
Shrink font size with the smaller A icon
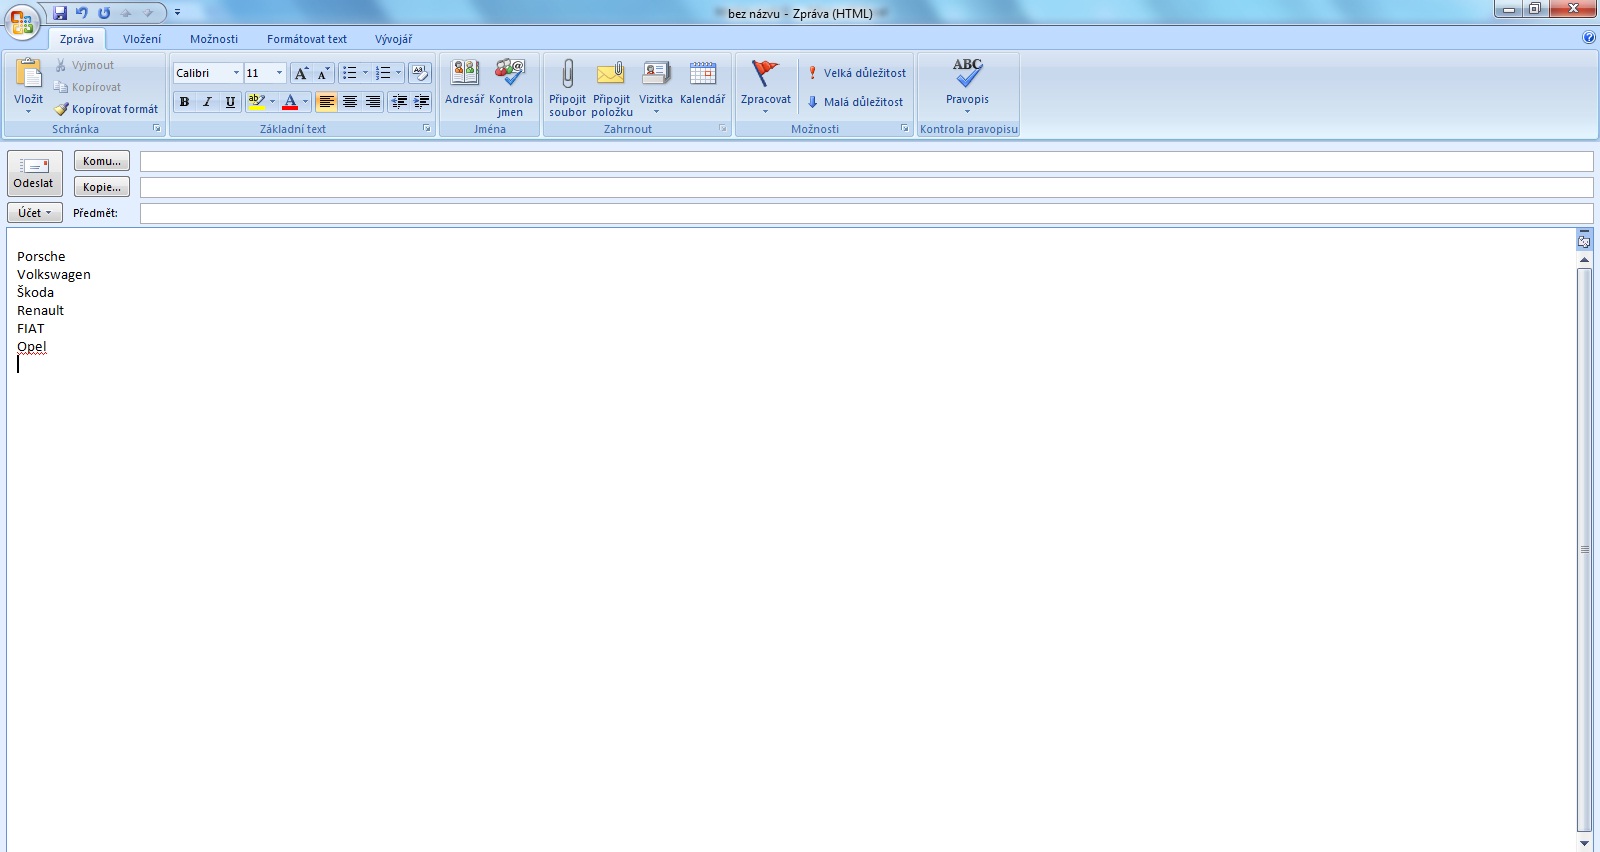tap(323, 73)
